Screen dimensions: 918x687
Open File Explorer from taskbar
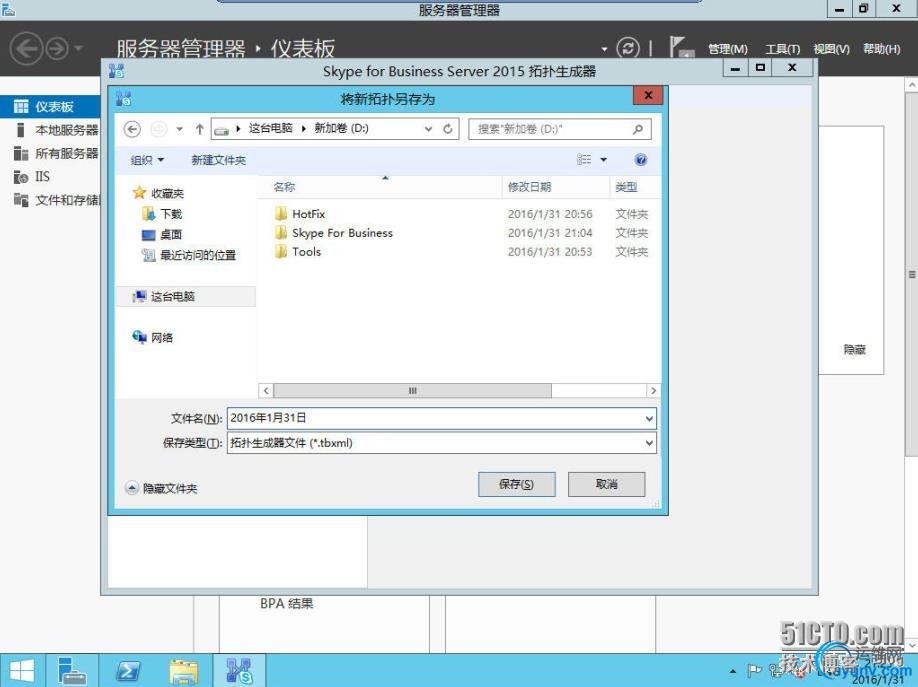click(x=184, y=671)
